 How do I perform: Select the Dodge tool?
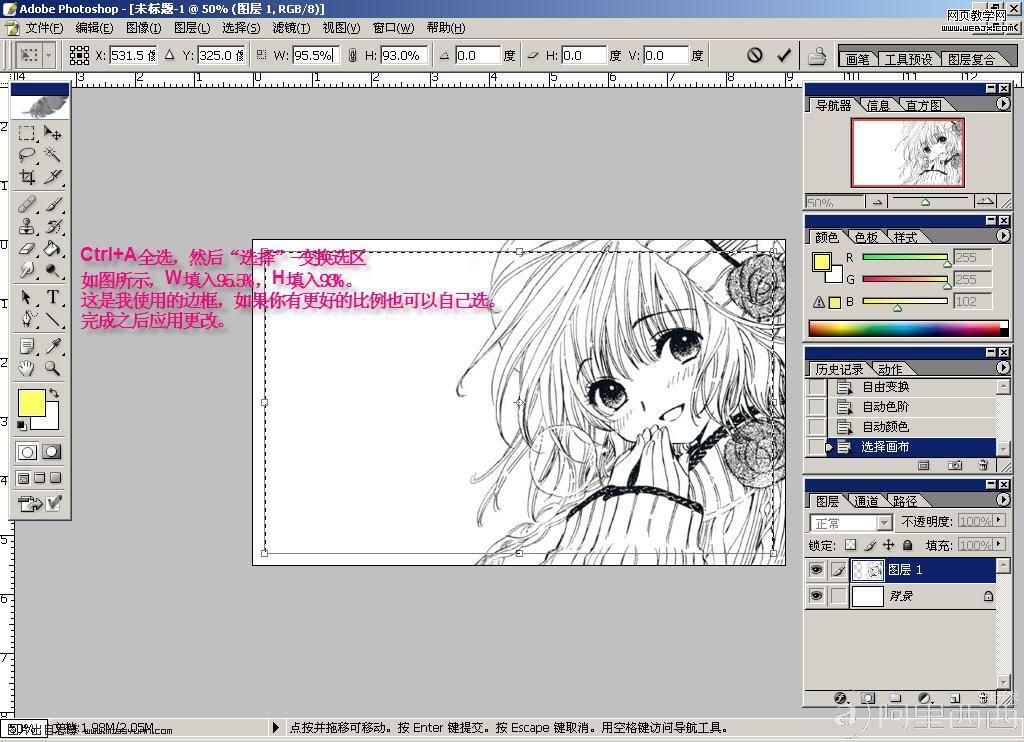53,270
